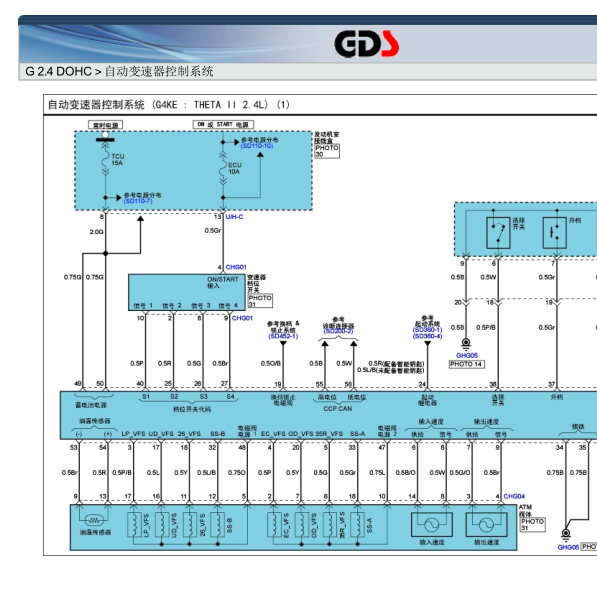Click the 2.0G wire label

(x=97, y=231)
